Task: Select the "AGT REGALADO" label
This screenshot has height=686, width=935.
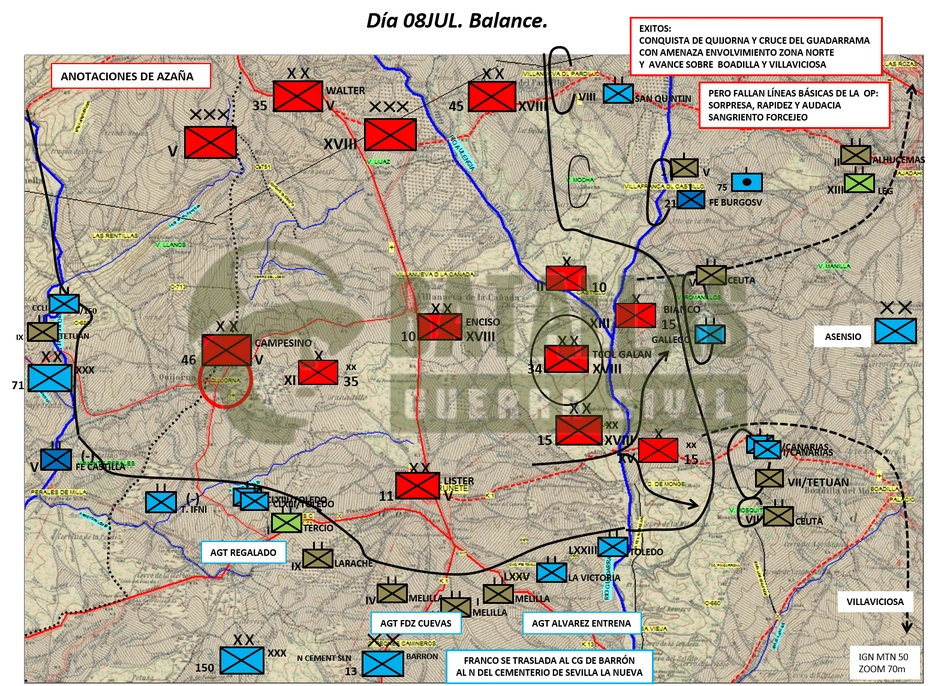Action: 243,552
